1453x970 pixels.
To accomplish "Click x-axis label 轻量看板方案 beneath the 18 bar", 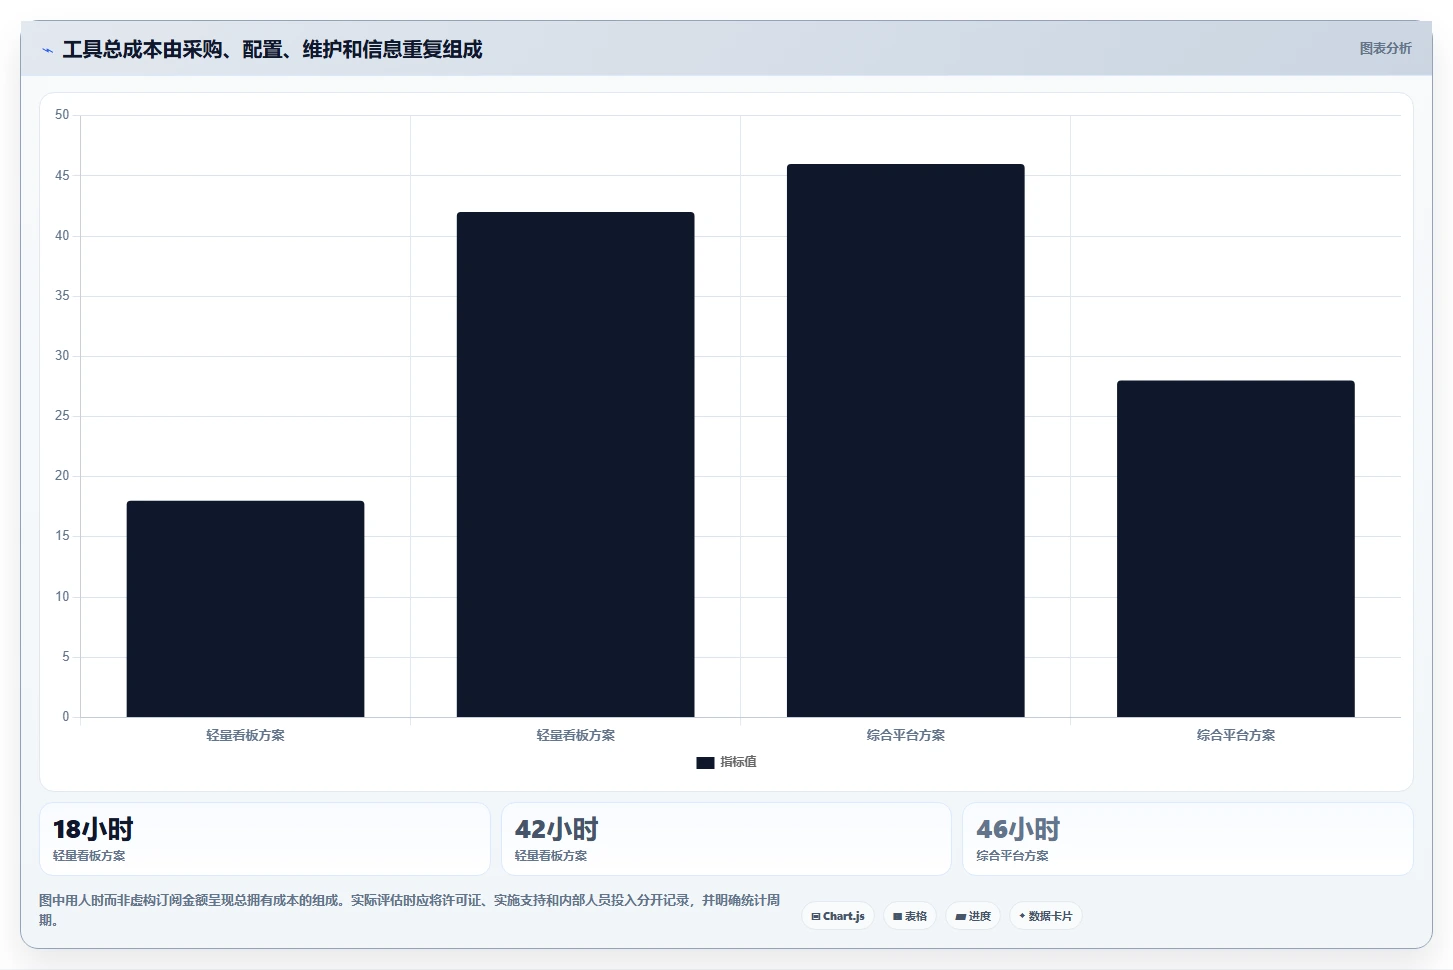I will [x=245, y=735].
